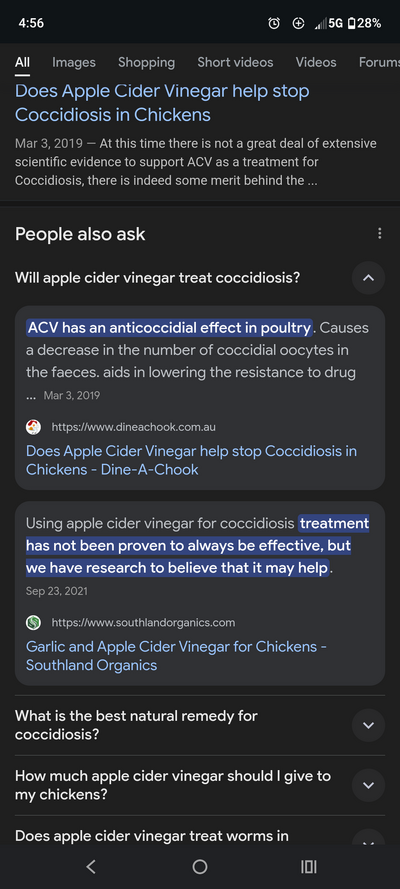Switch to the Images tab

74,62
